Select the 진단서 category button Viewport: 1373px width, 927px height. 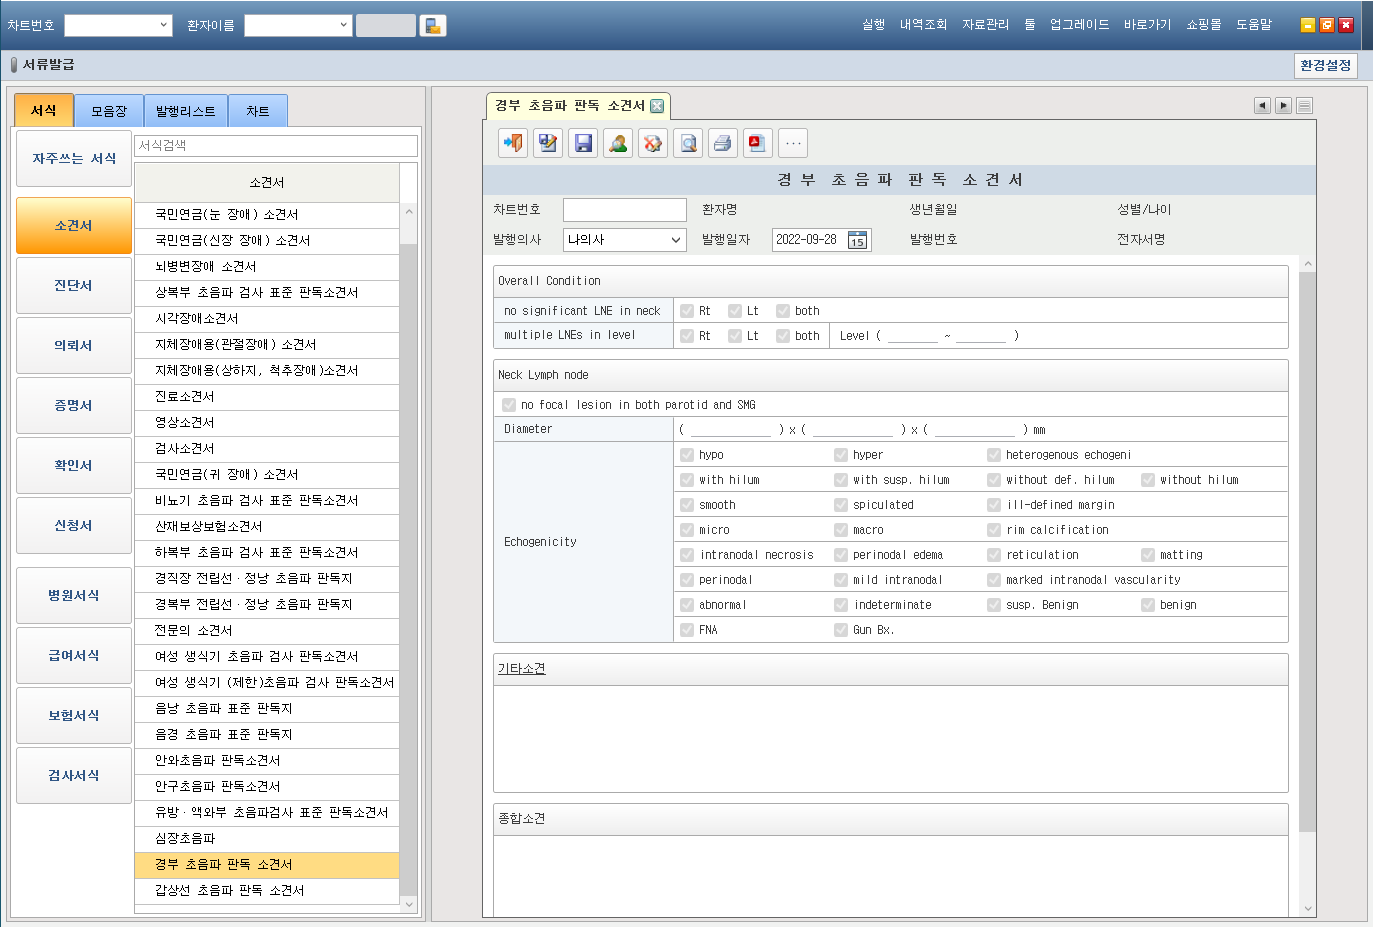[x=74, y=286]
